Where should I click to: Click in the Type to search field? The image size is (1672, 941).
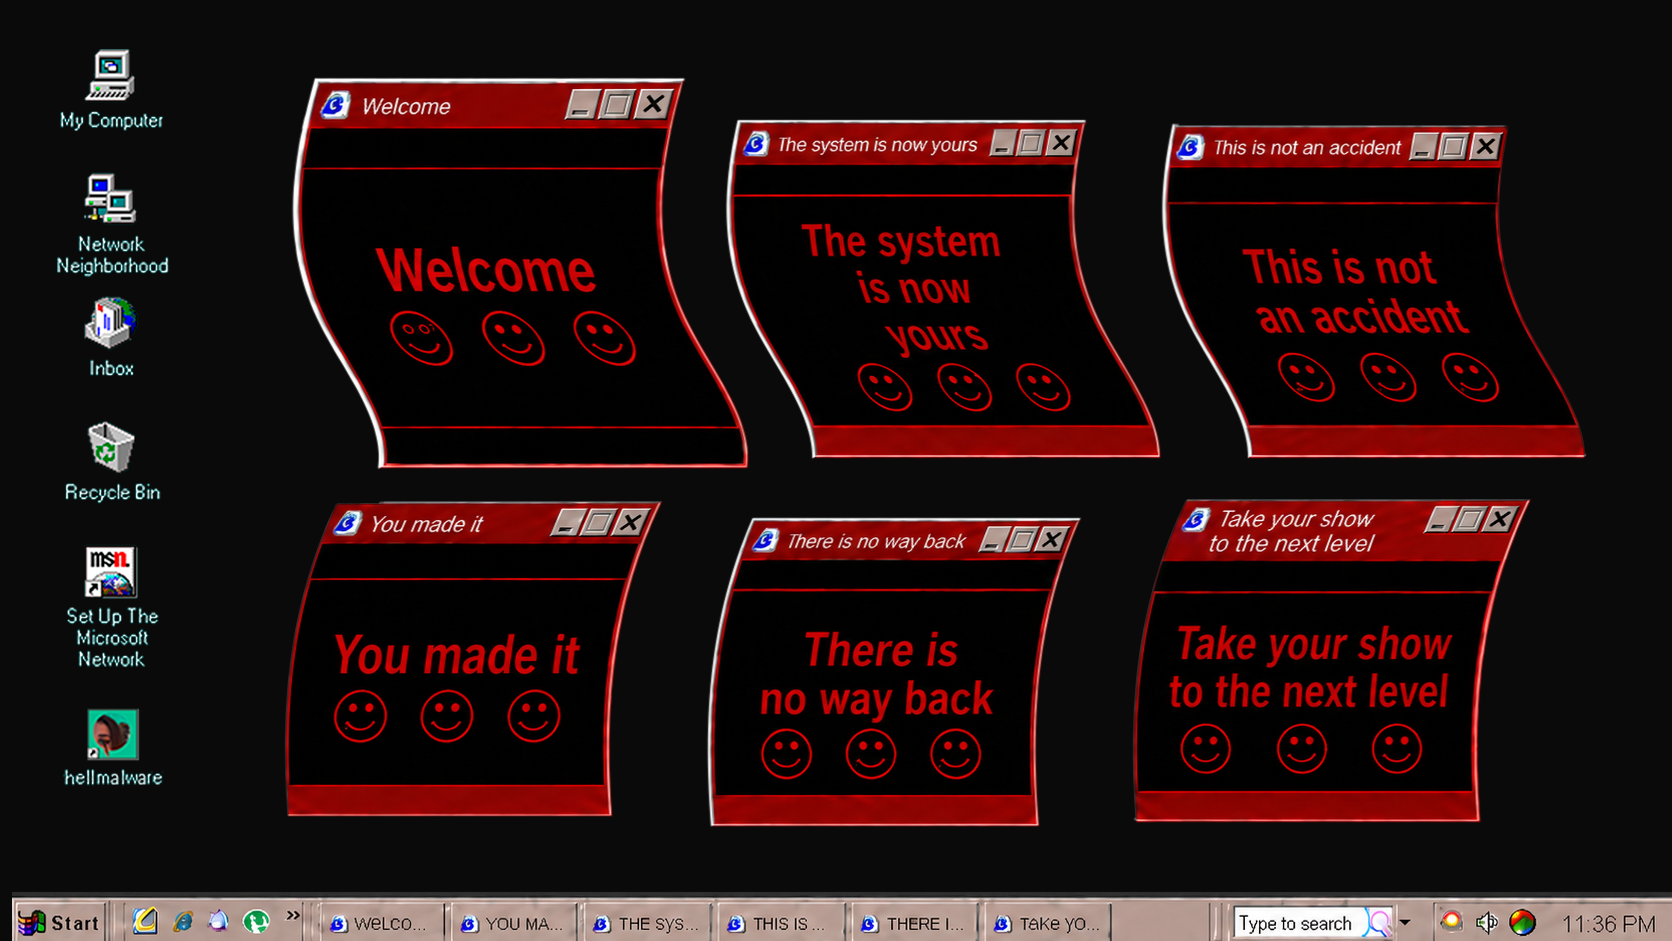pos(1300,922)
